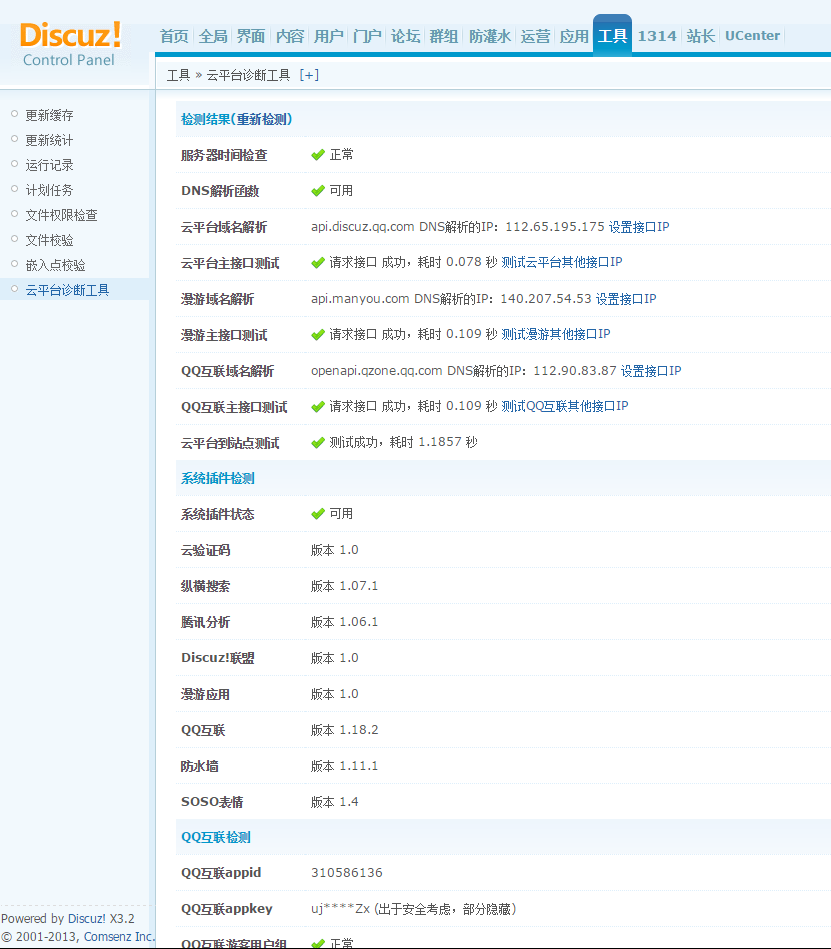Open the 门户 top menu
831x949 pixels.
pyautogui.click(x=367, y=36)
